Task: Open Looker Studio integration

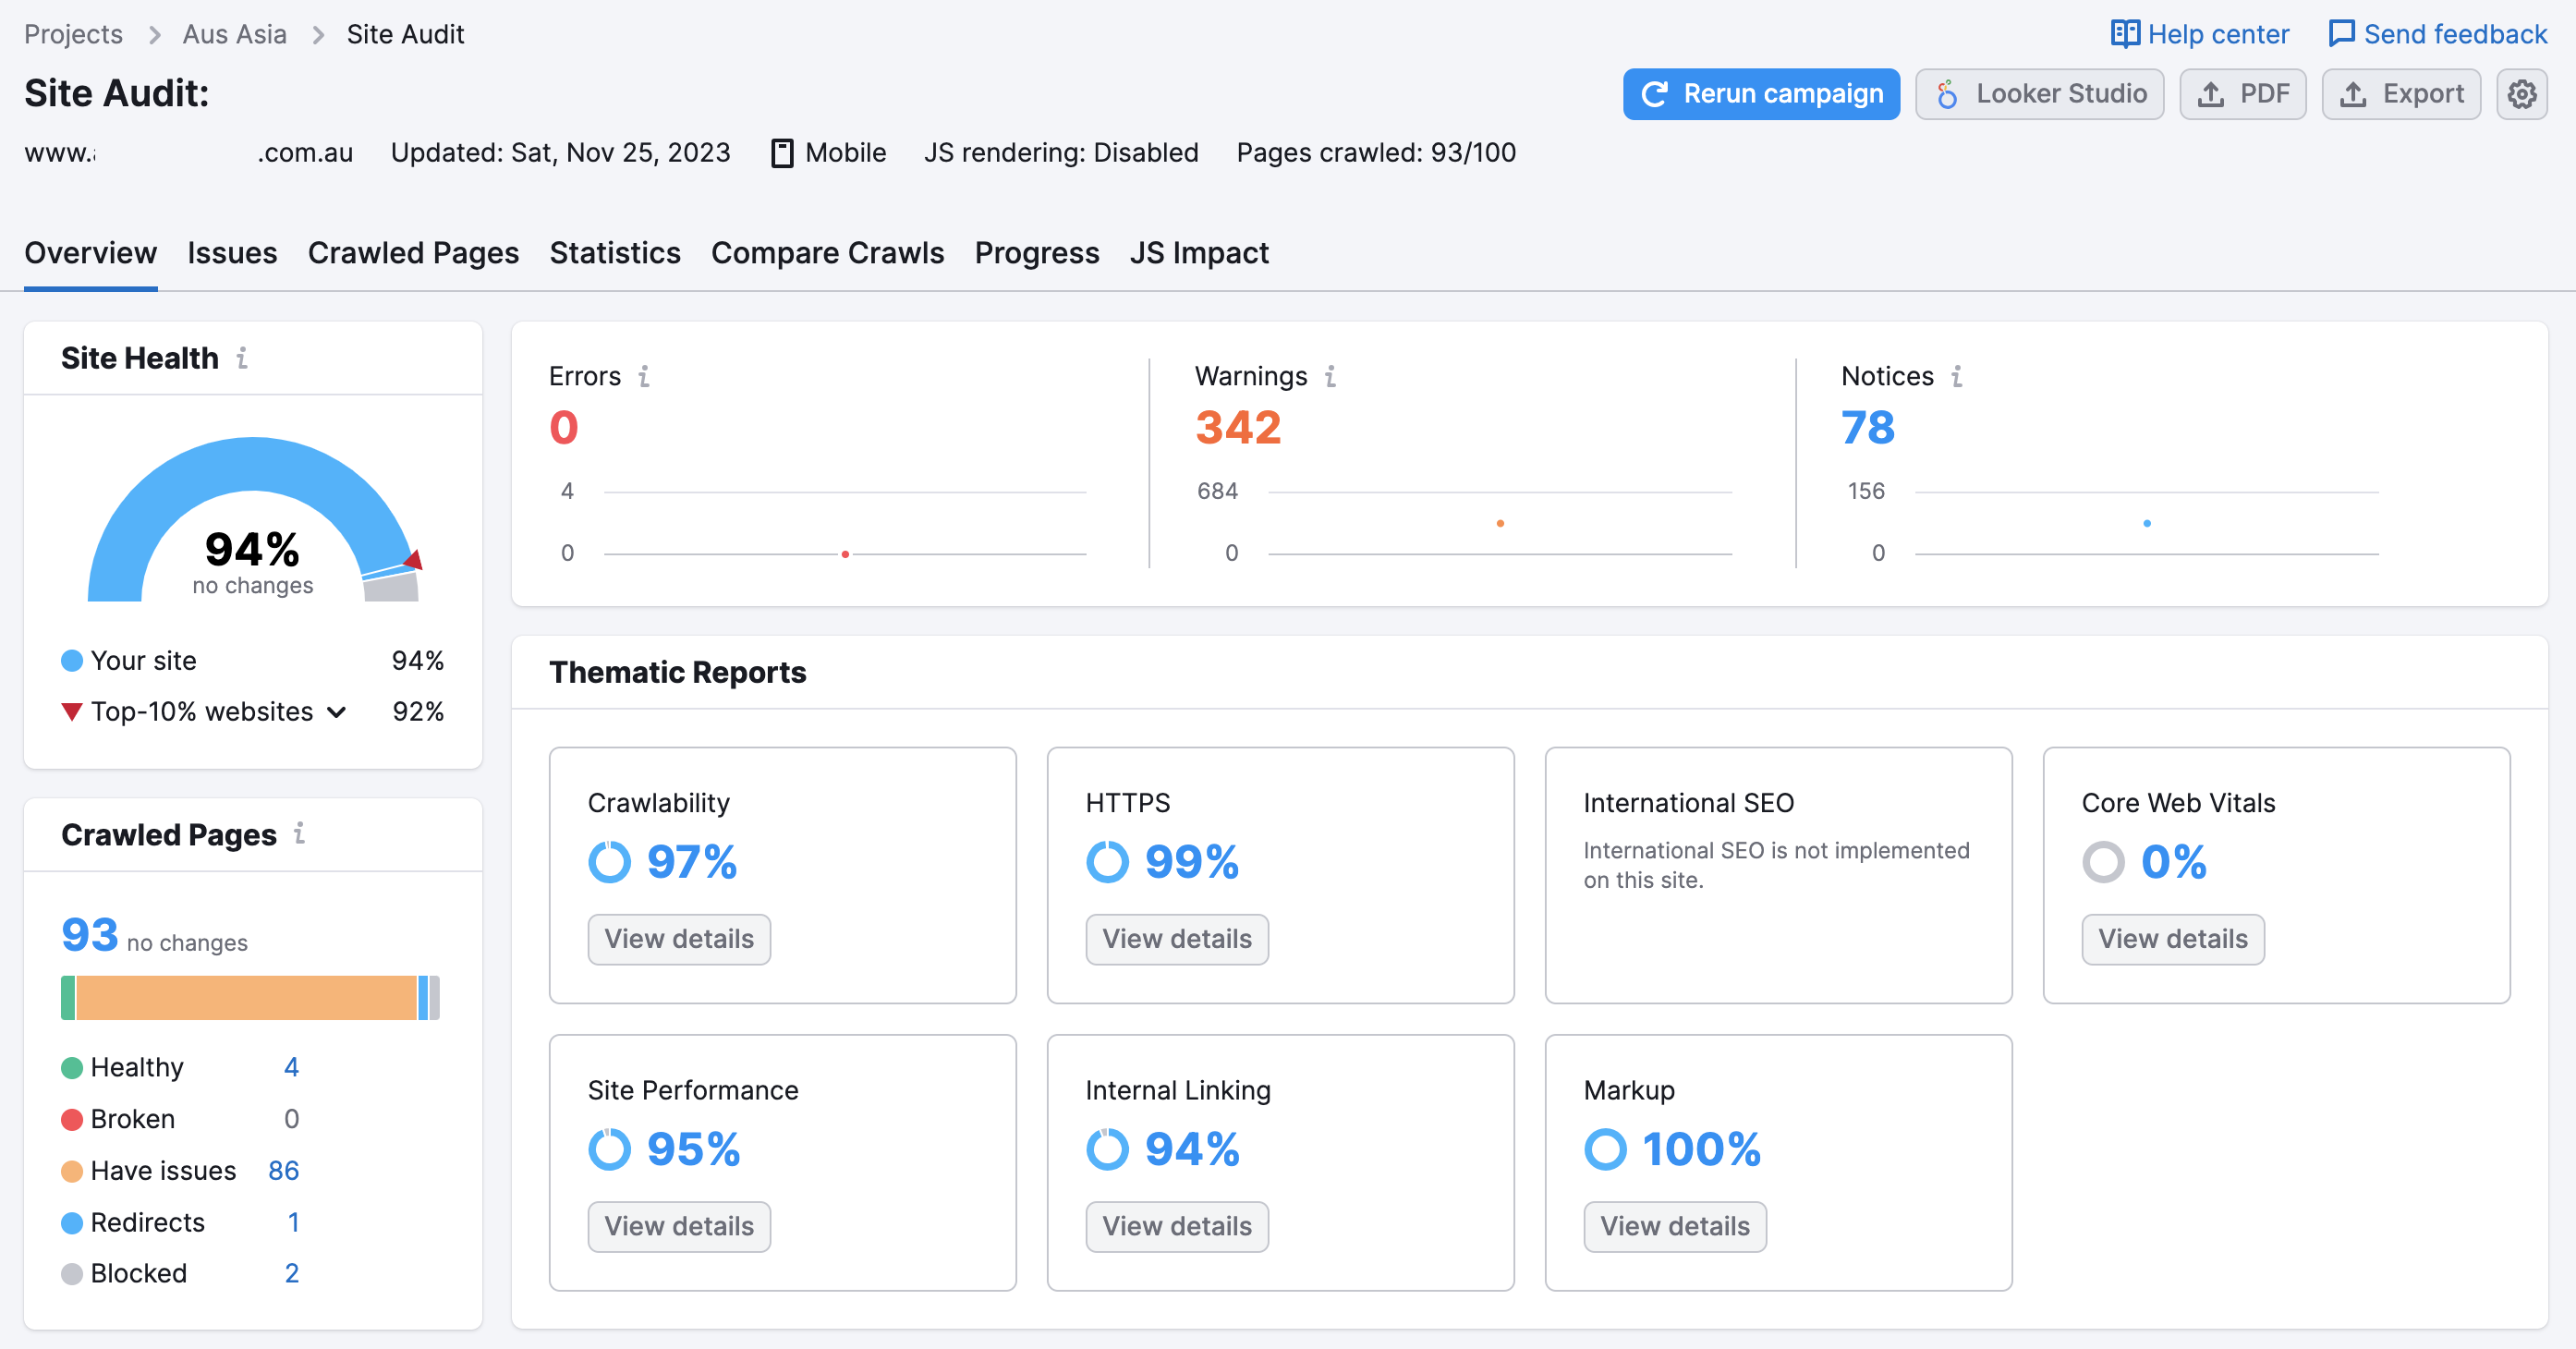Action: [x=2039, y=94]
